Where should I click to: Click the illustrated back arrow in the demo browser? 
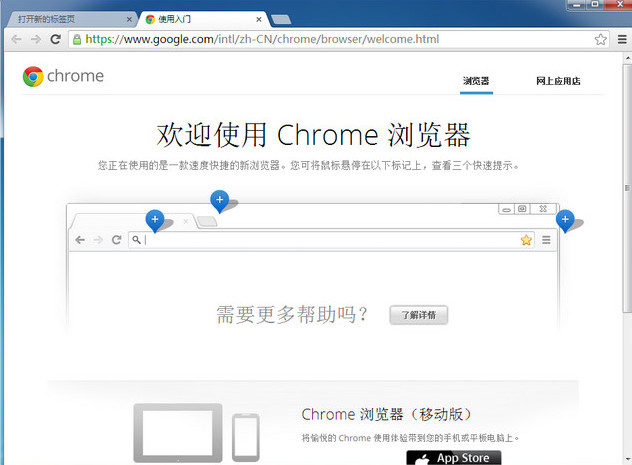coord(80,240)
